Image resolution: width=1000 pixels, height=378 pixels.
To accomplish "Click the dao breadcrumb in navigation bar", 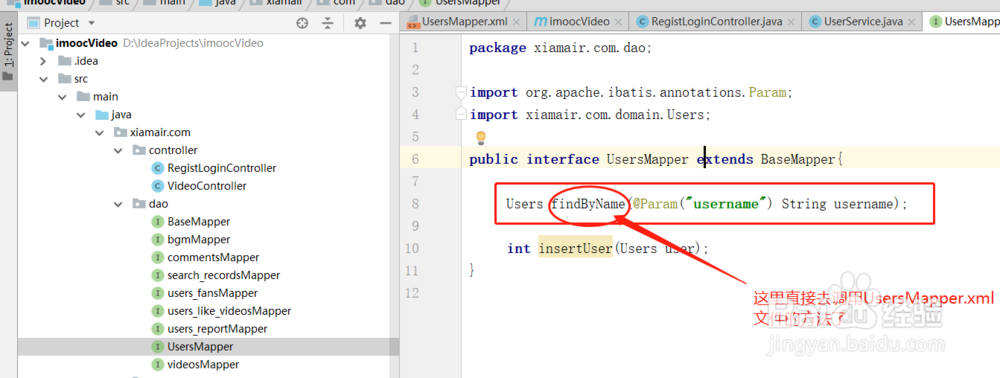I will (x=388, y=3).
